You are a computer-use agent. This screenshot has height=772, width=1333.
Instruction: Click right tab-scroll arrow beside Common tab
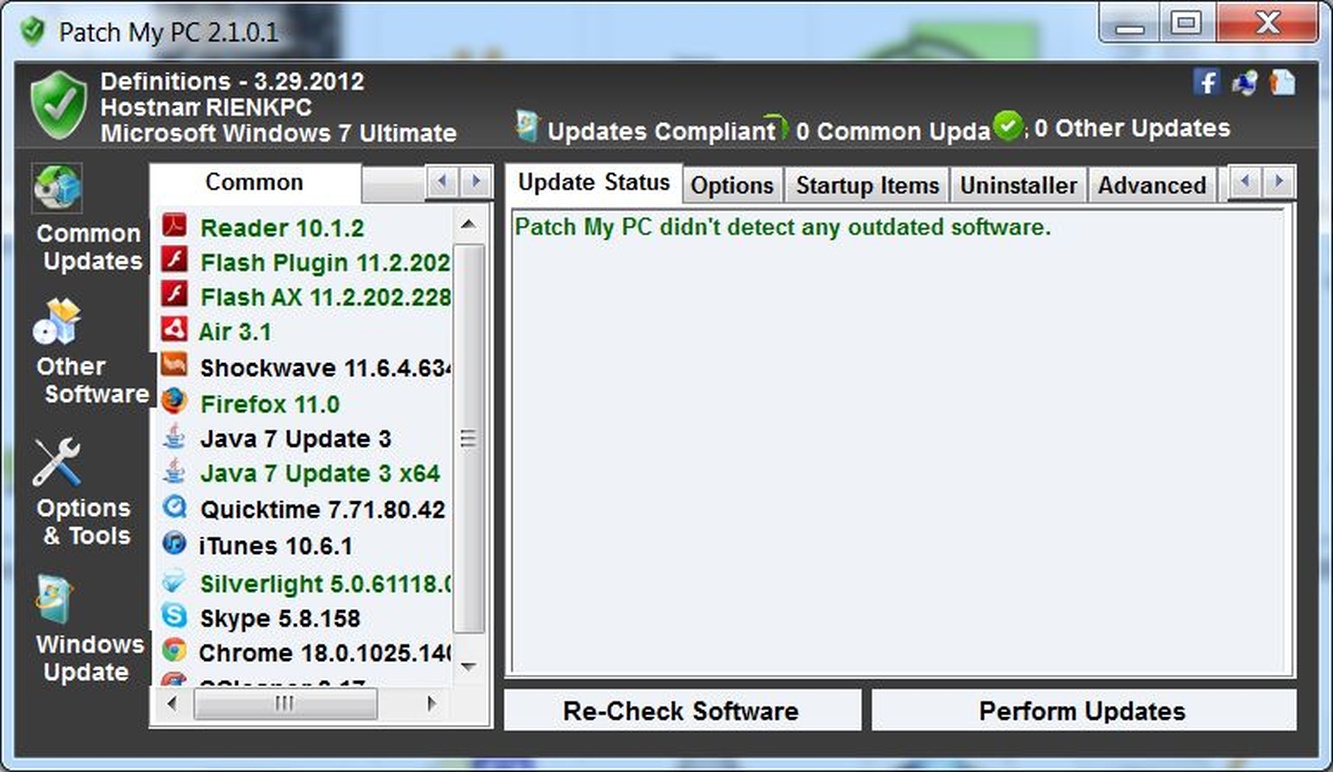pos(476,182)
